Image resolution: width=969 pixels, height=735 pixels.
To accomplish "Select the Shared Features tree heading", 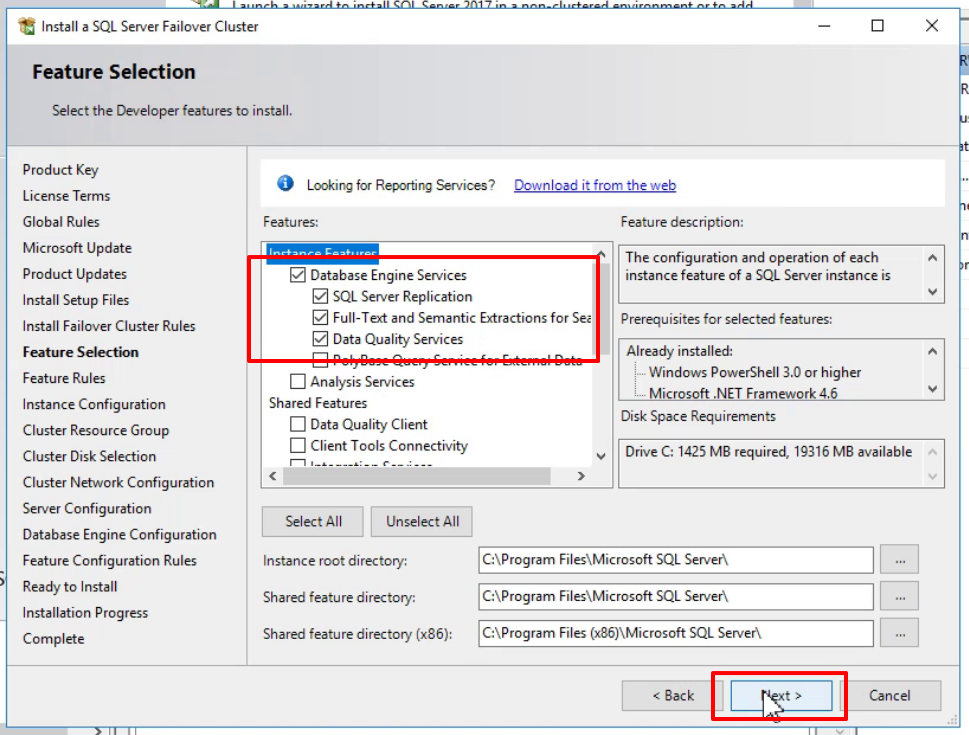I will click(x=318, y=403).
